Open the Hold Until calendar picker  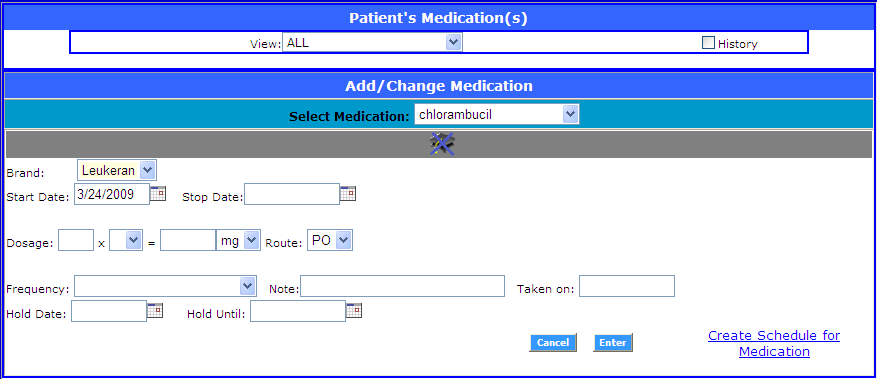click(x=354, y=310)
